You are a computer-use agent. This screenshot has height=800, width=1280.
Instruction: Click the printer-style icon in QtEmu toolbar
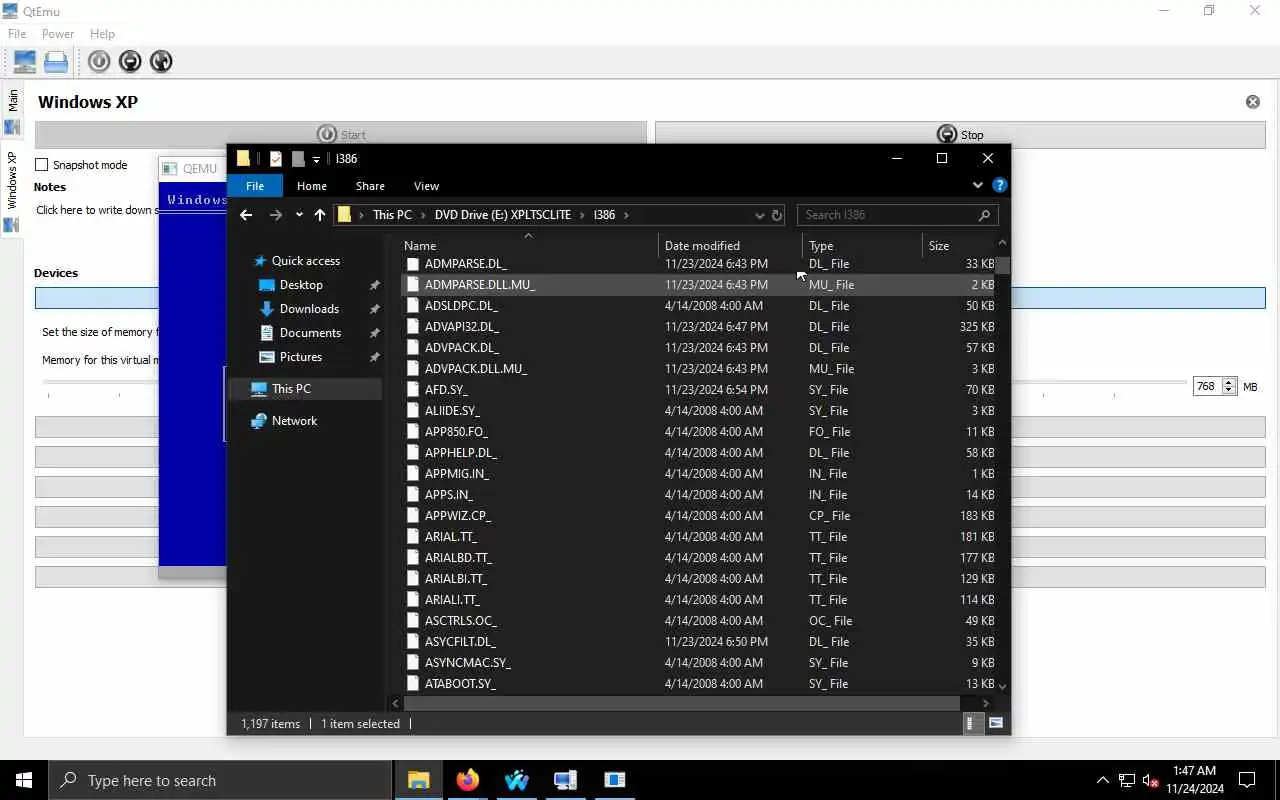click(56, 62)
